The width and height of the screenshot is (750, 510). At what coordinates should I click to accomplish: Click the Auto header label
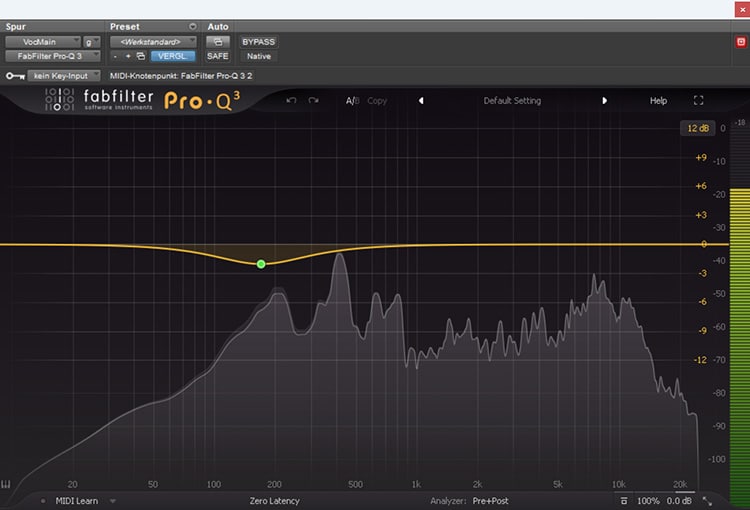(x=218, y=27)
